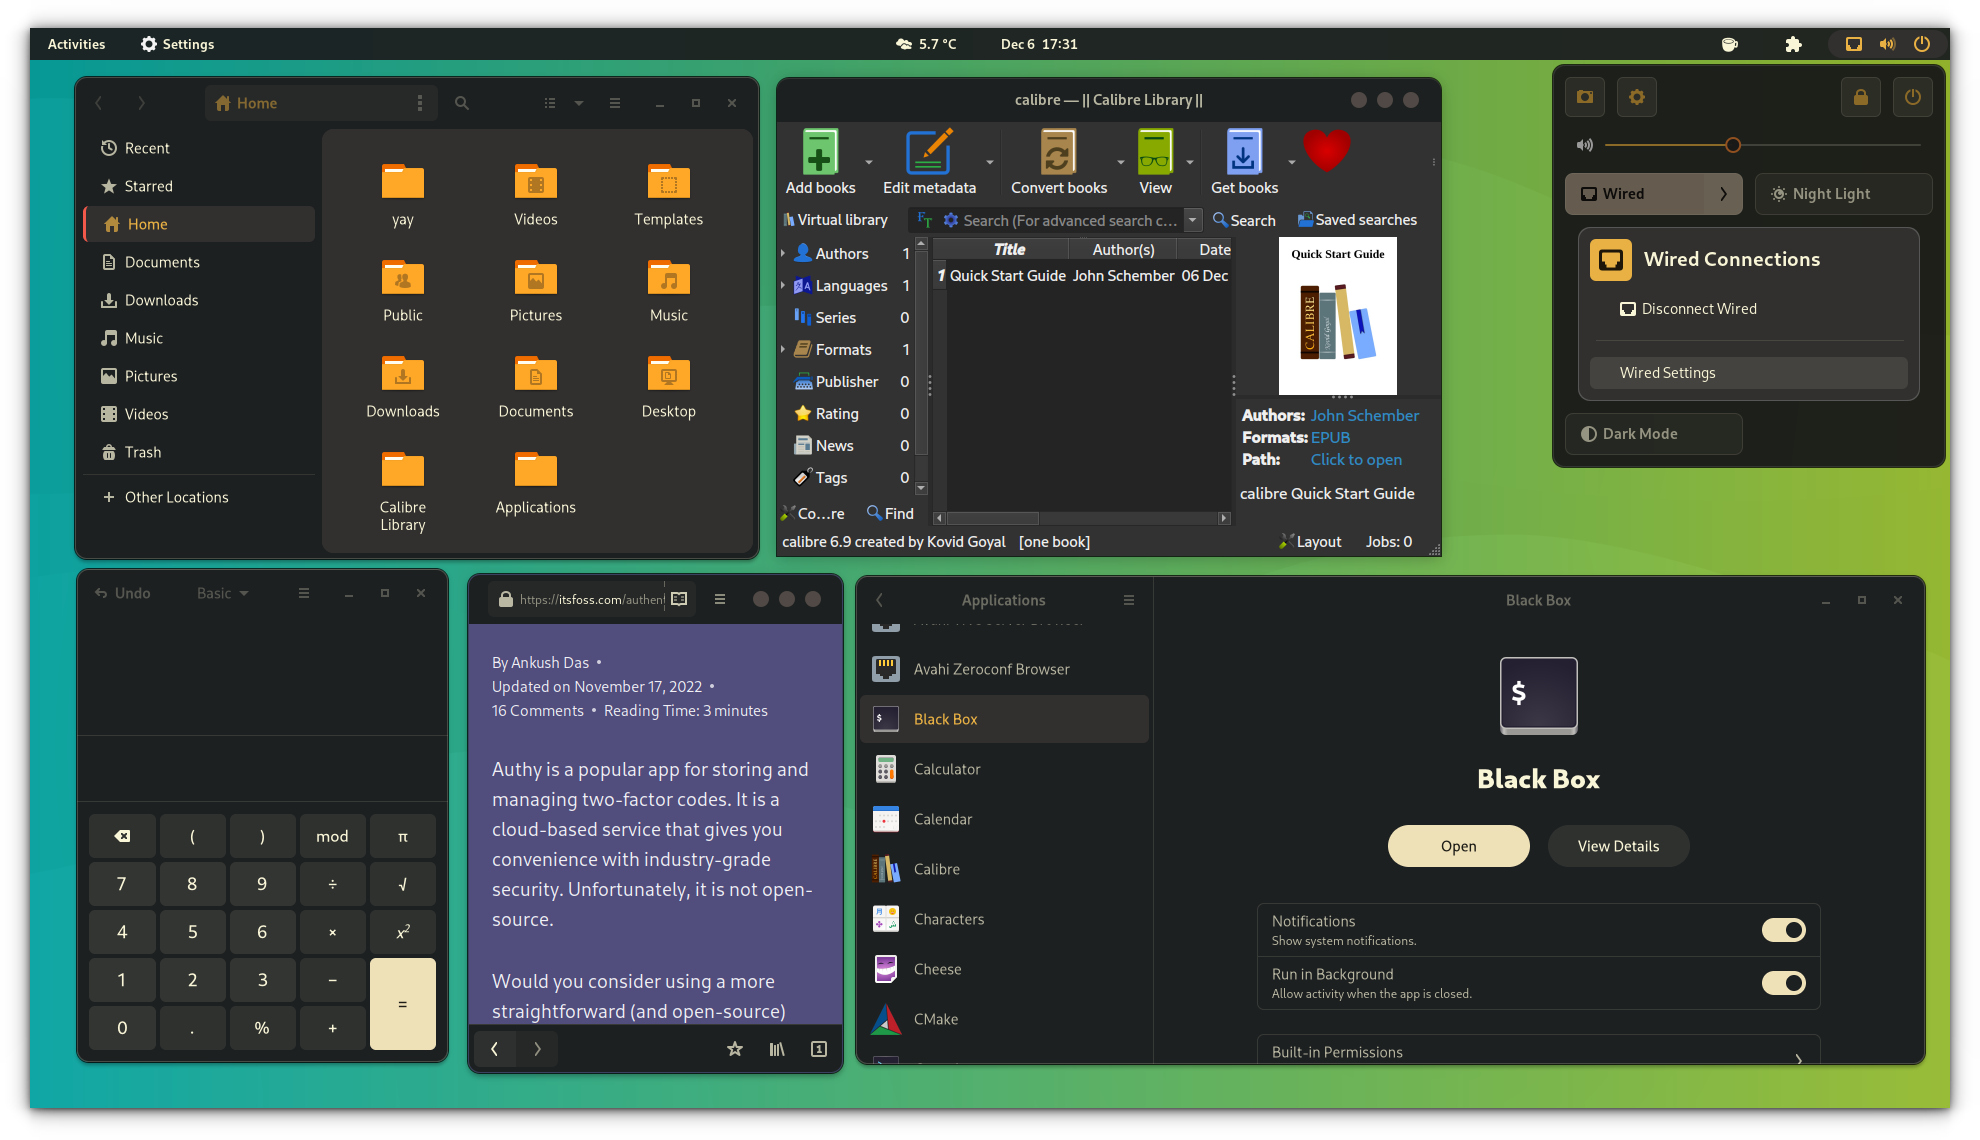Open the calibre search history dropdown arrow

(1192, 220)
